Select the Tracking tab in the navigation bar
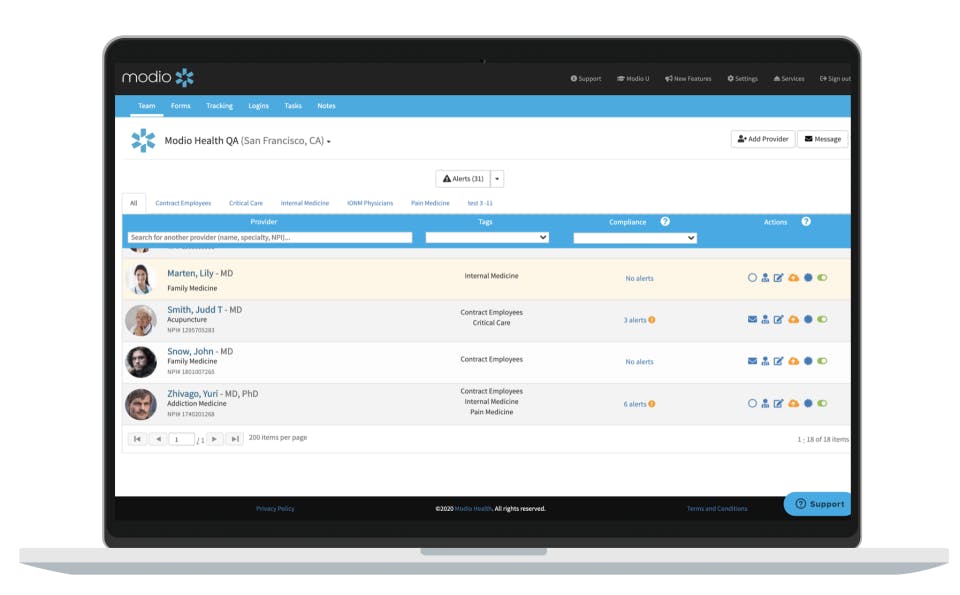Viewport: 960px width, 595px height. point(219,105)
